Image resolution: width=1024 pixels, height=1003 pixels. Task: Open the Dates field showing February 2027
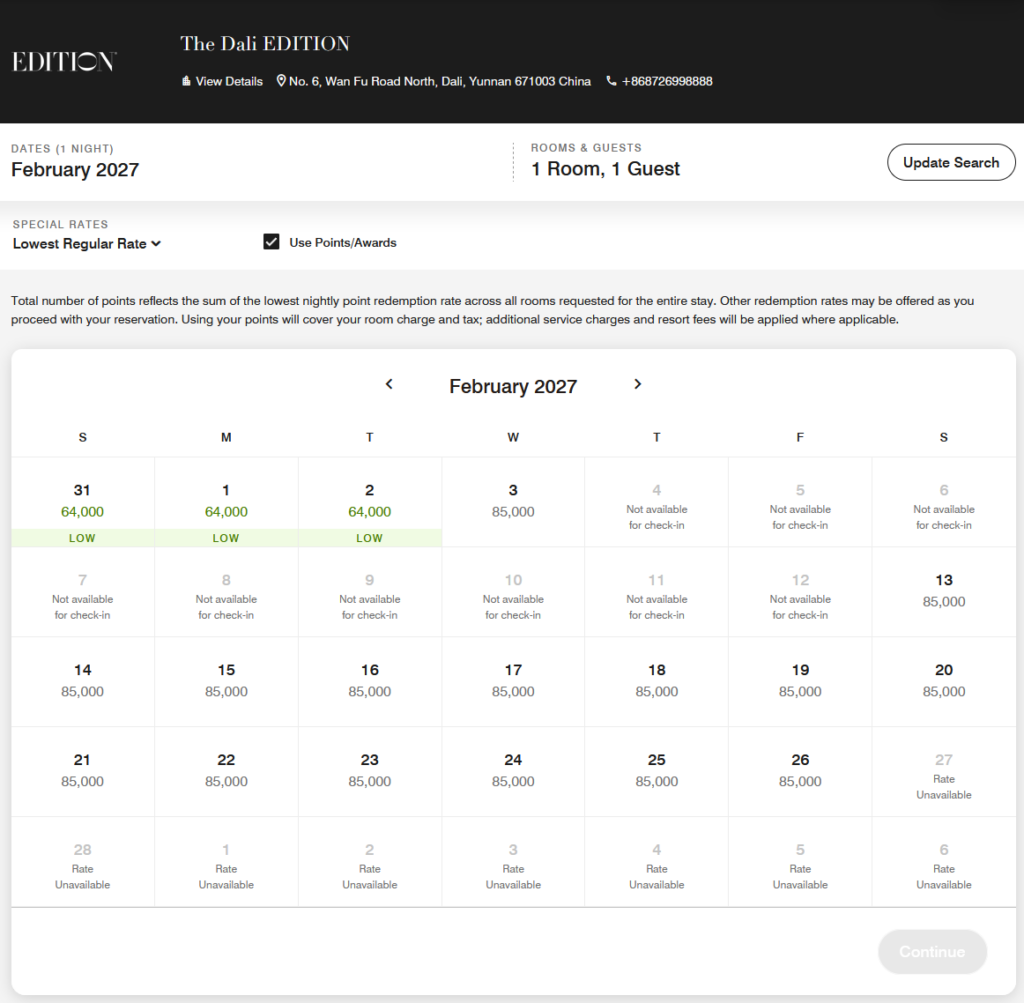(75, 170)
